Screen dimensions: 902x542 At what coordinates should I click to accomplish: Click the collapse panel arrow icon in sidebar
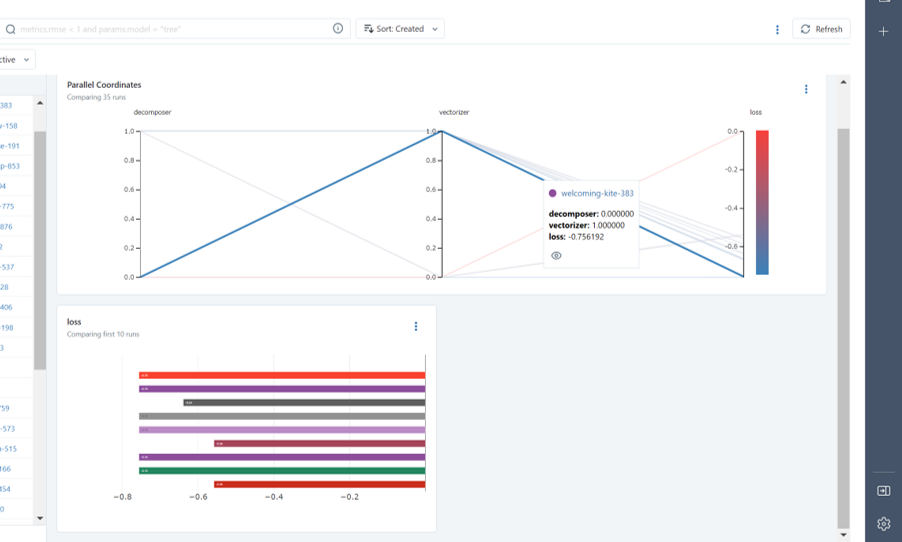(x=884, y=491)
